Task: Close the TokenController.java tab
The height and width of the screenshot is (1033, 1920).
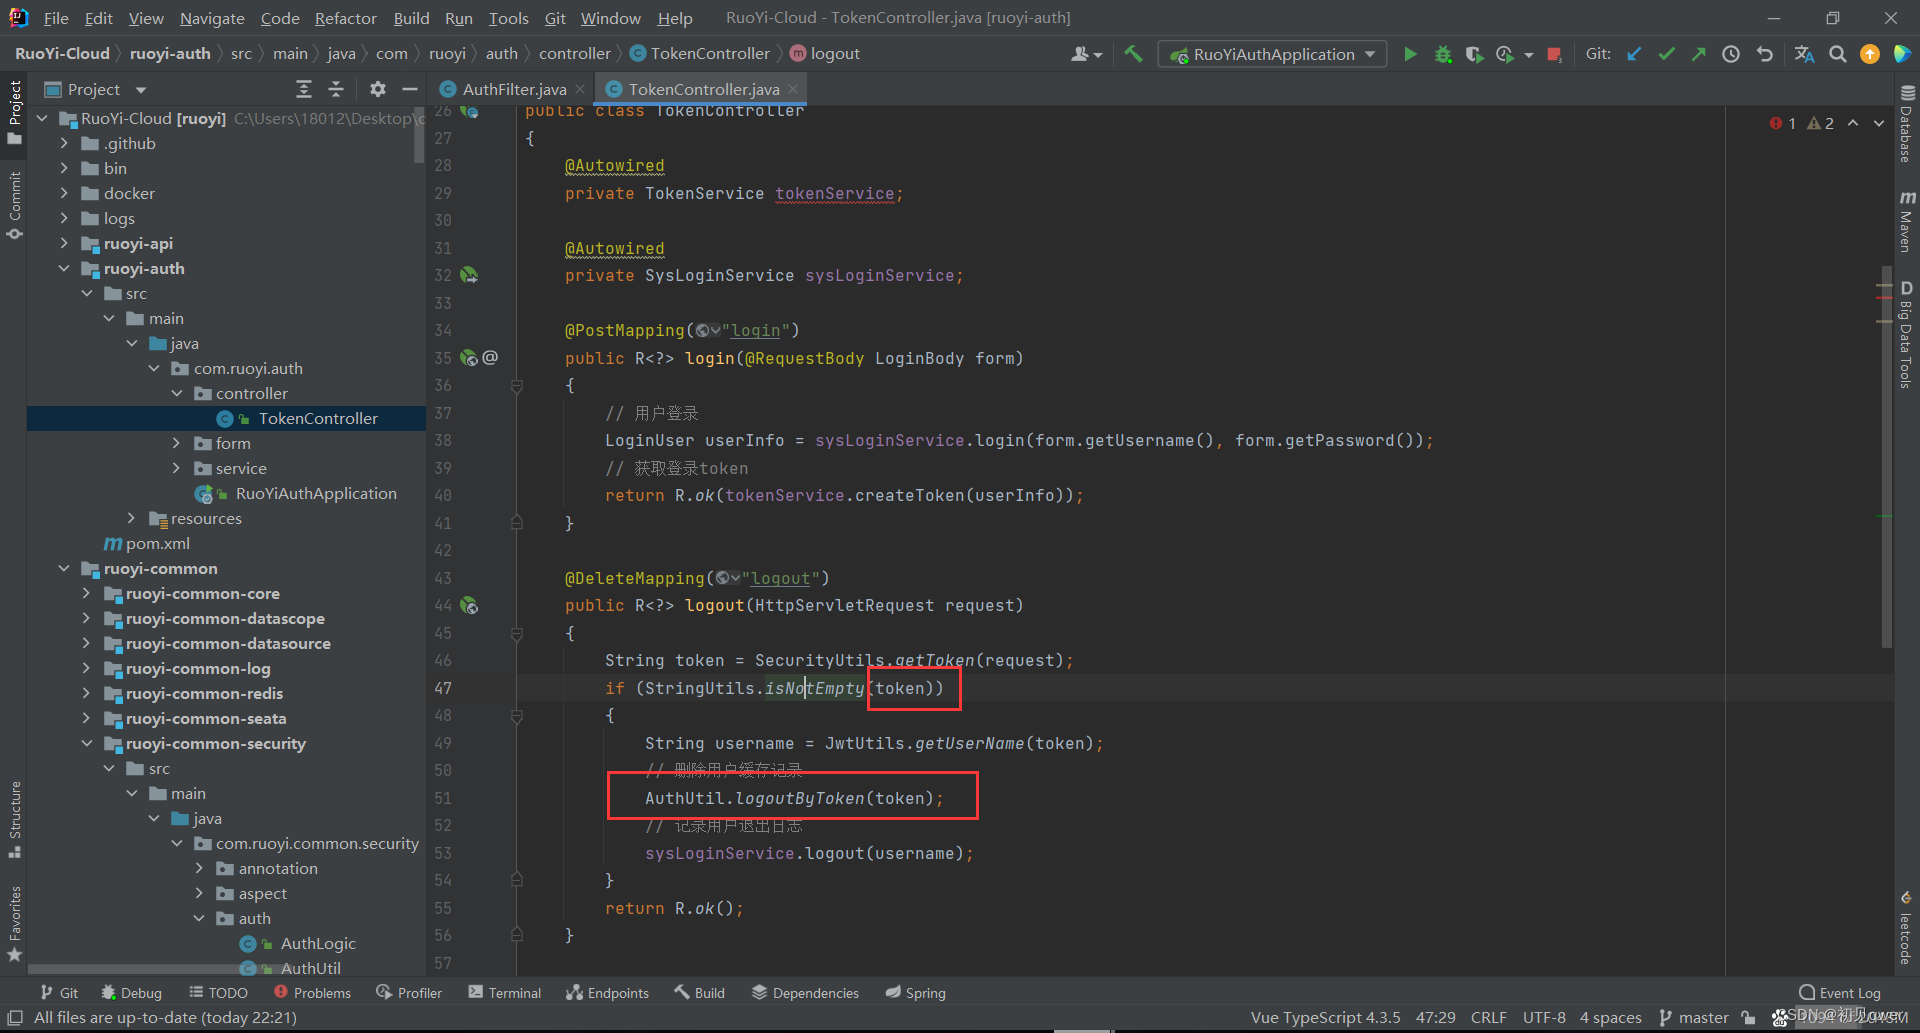Action: (x=793, y=89)
